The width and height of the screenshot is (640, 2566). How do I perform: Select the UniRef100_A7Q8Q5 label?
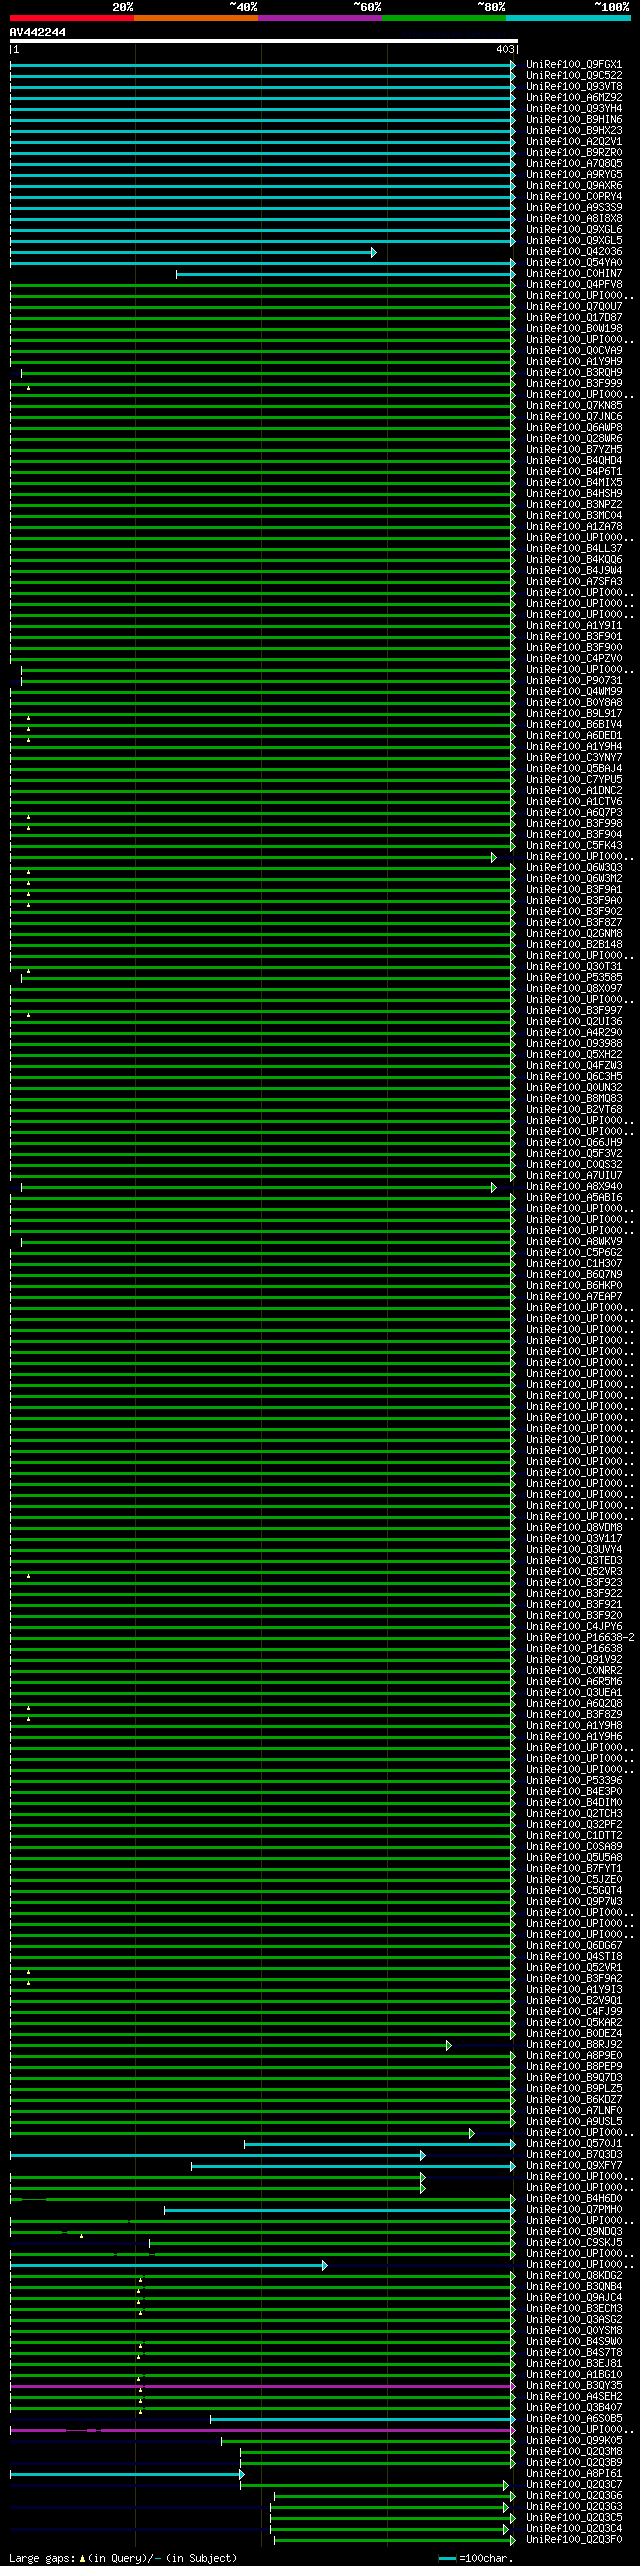(x=574, y=164)
